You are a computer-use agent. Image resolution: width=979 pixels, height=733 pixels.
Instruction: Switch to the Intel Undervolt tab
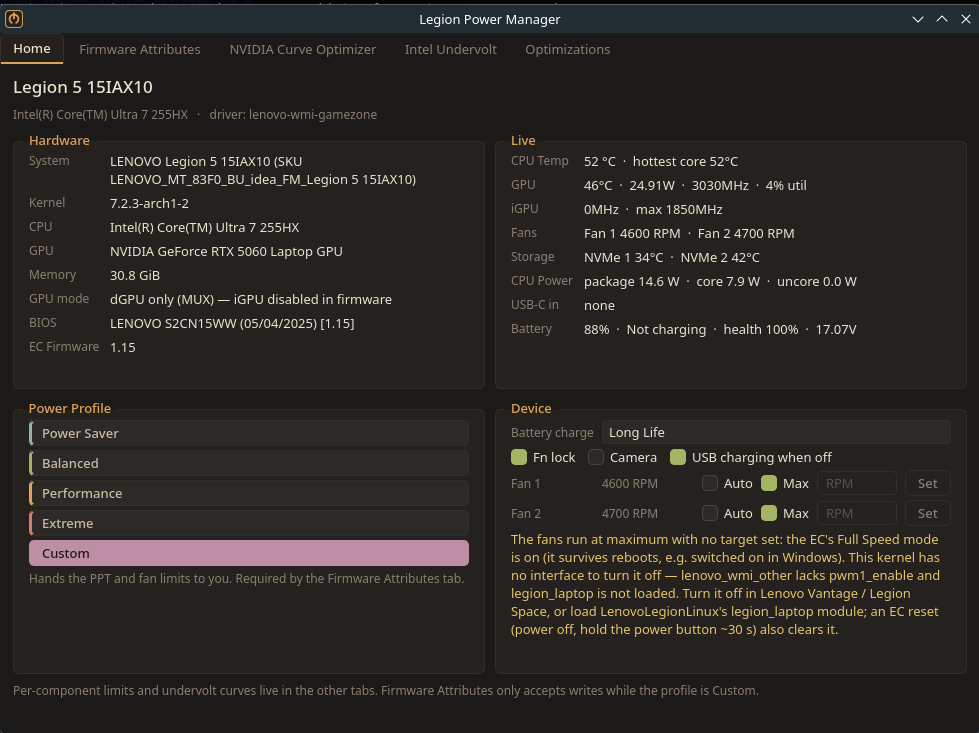tap(451, 49)
